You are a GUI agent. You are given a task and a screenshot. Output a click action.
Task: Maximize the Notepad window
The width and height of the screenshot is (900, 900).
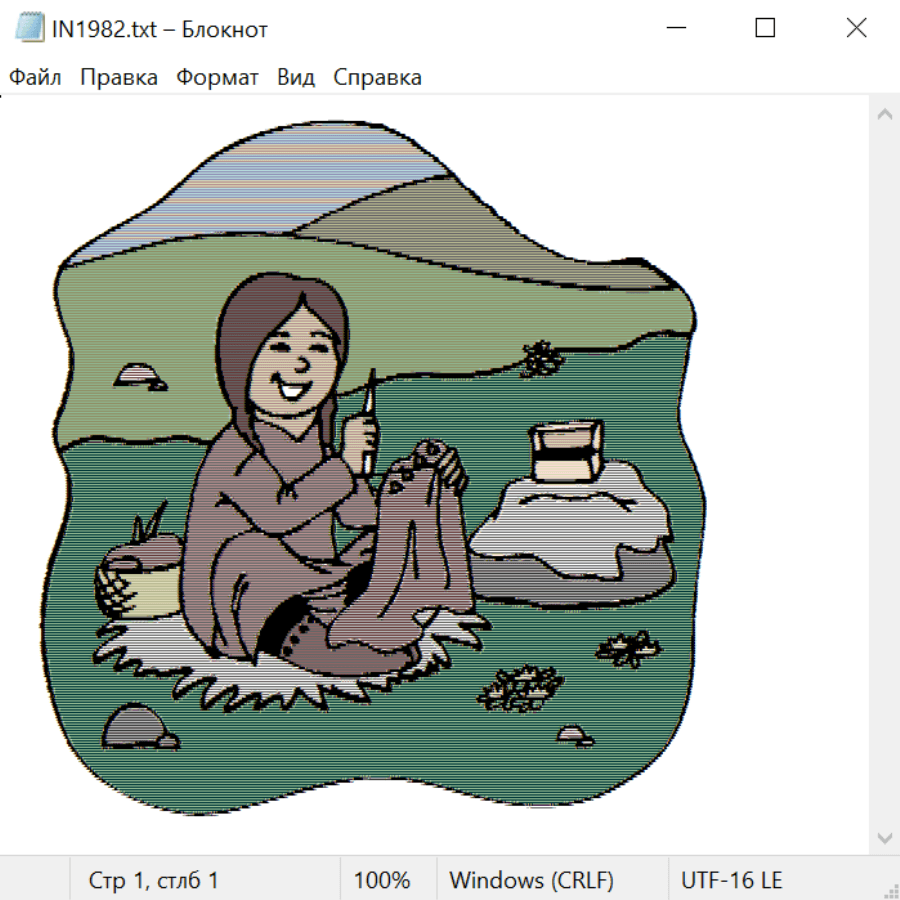[765, 28]
